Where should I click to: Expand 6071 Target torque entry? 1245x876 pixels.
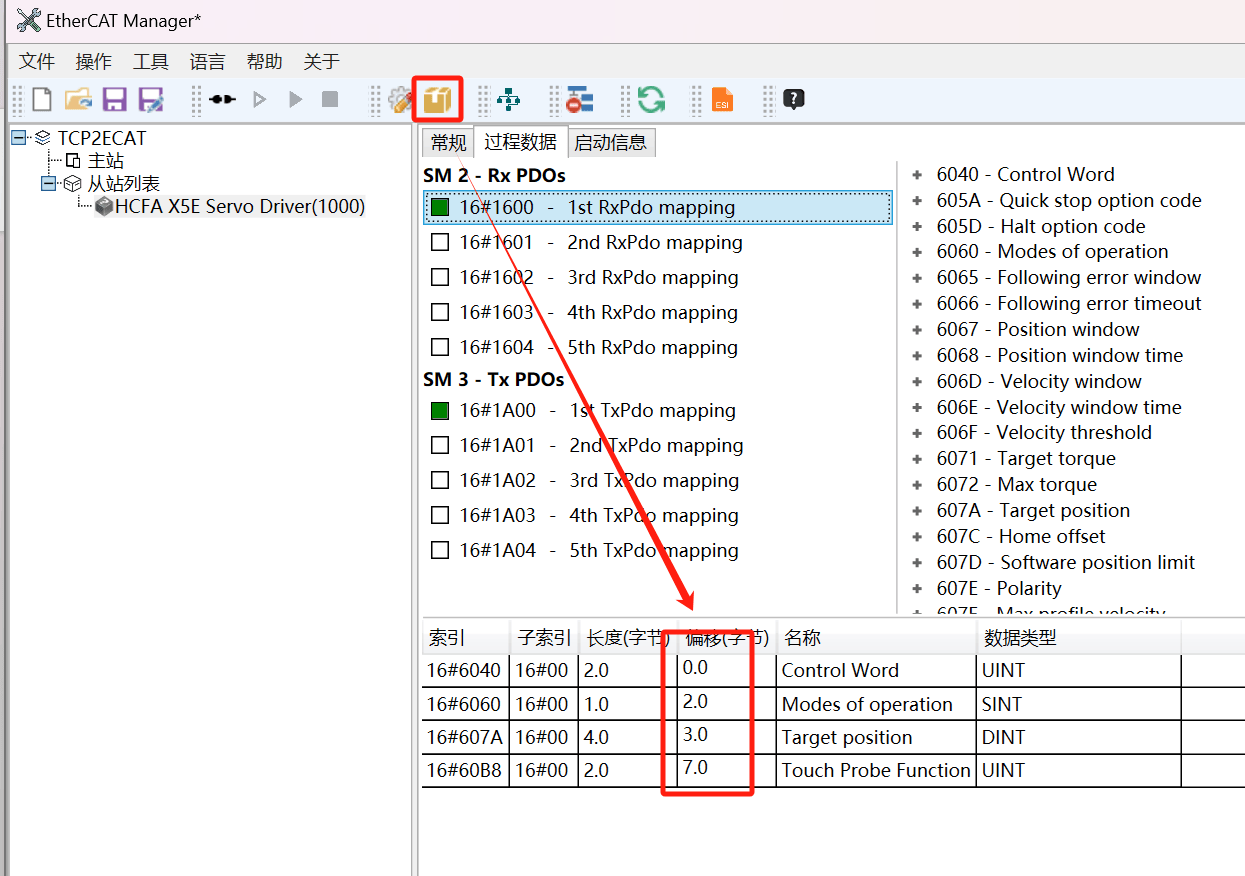point(917,459)
